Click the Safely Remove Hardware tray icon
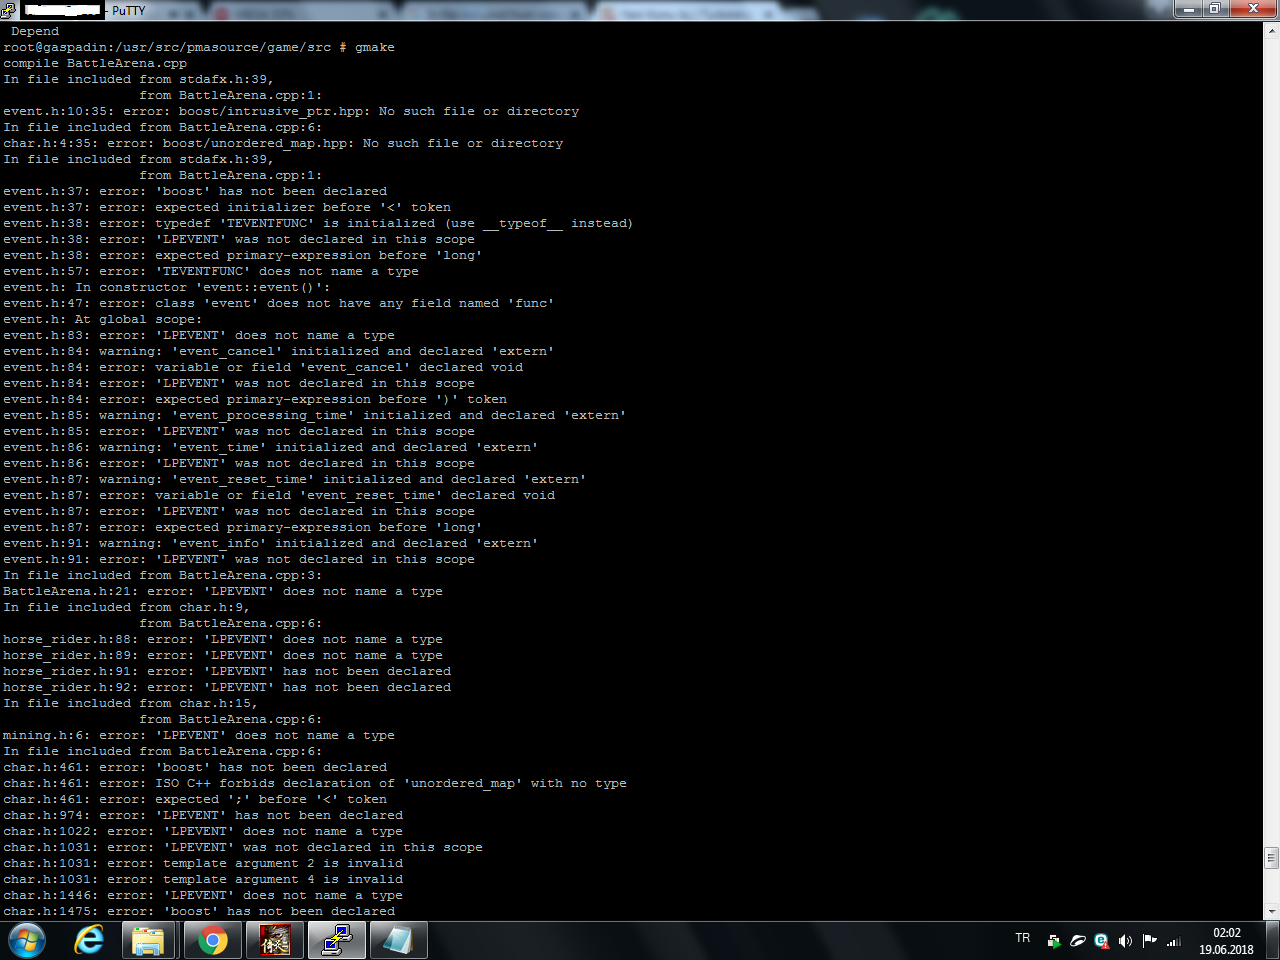Viewport: 1280px width, 960px height. pyautogui.click(x=1053, y=941)
